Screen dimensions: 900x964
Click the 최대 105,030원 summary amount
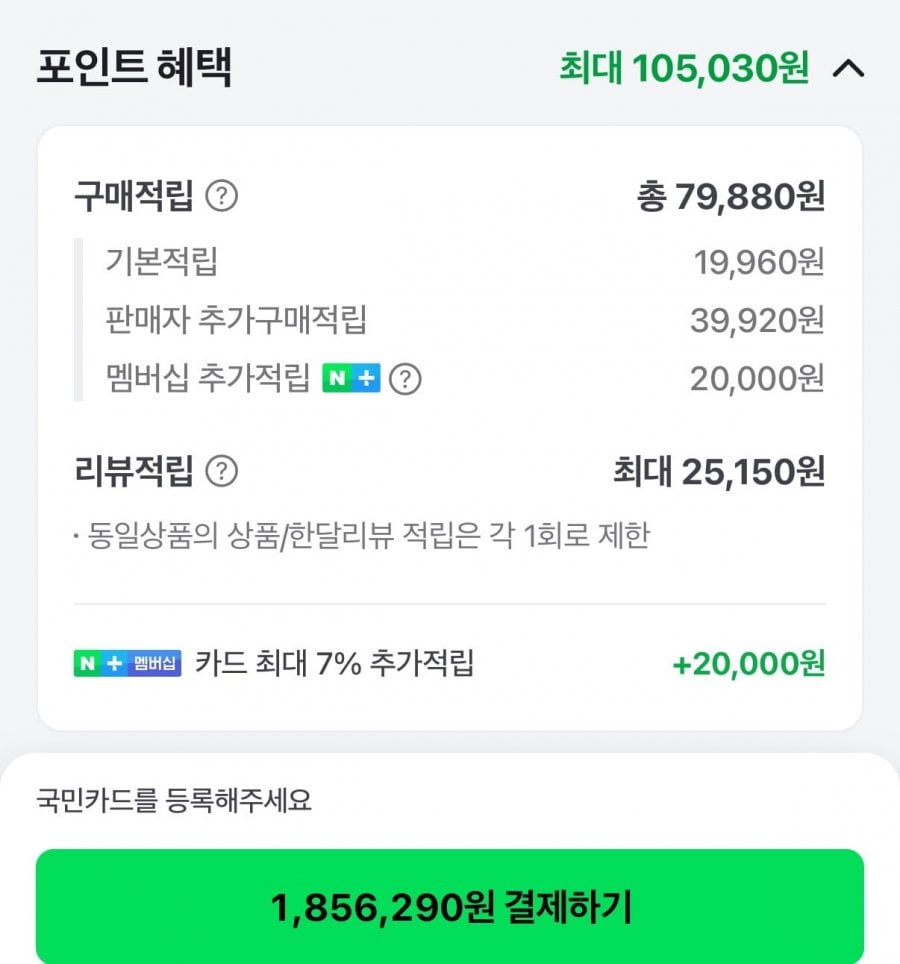tap(683, 69)
